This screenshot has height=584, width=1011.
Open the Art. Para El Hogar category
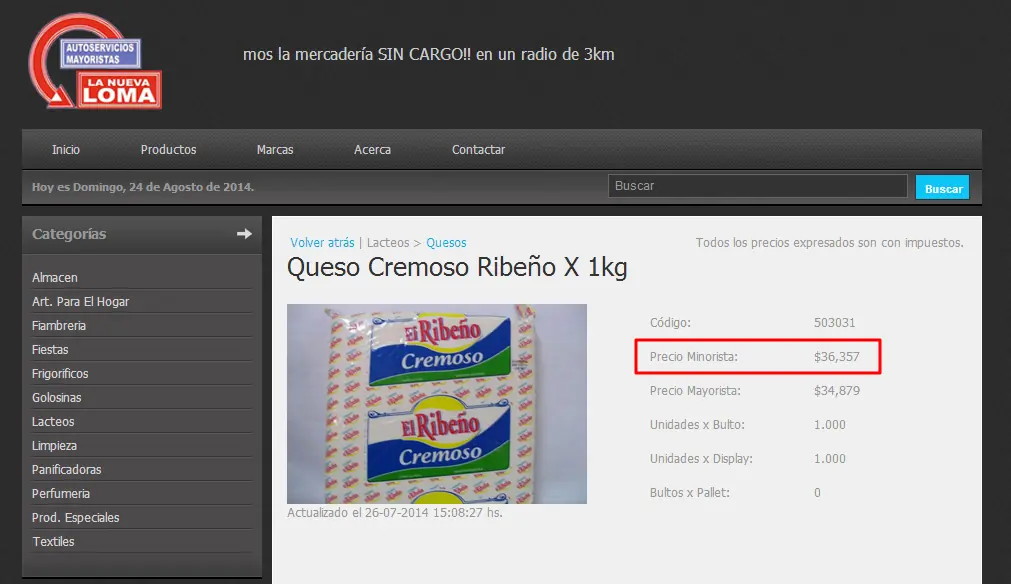coord(81,302)
